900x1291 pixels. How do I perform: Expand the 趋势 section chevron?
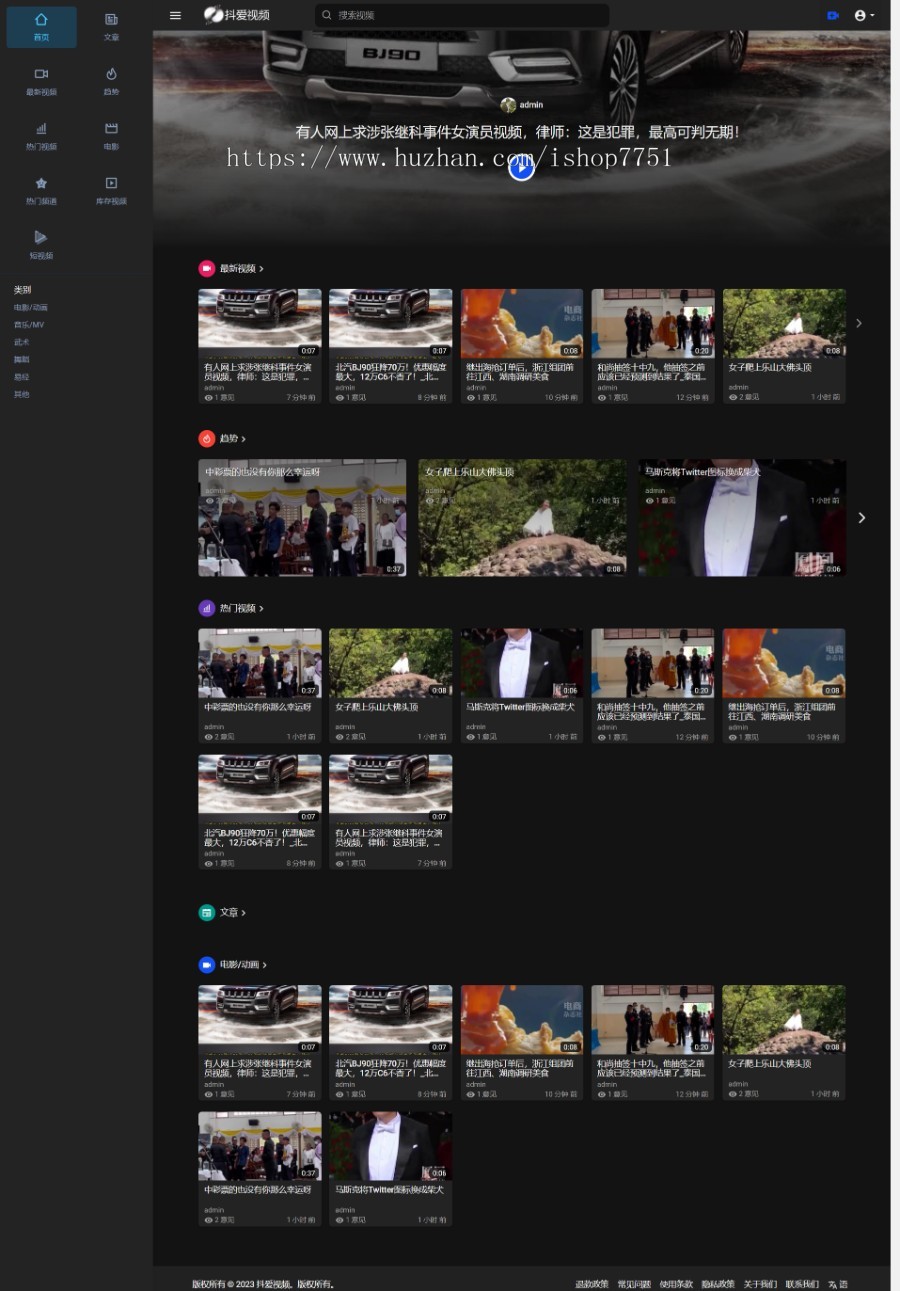point(243,439)
